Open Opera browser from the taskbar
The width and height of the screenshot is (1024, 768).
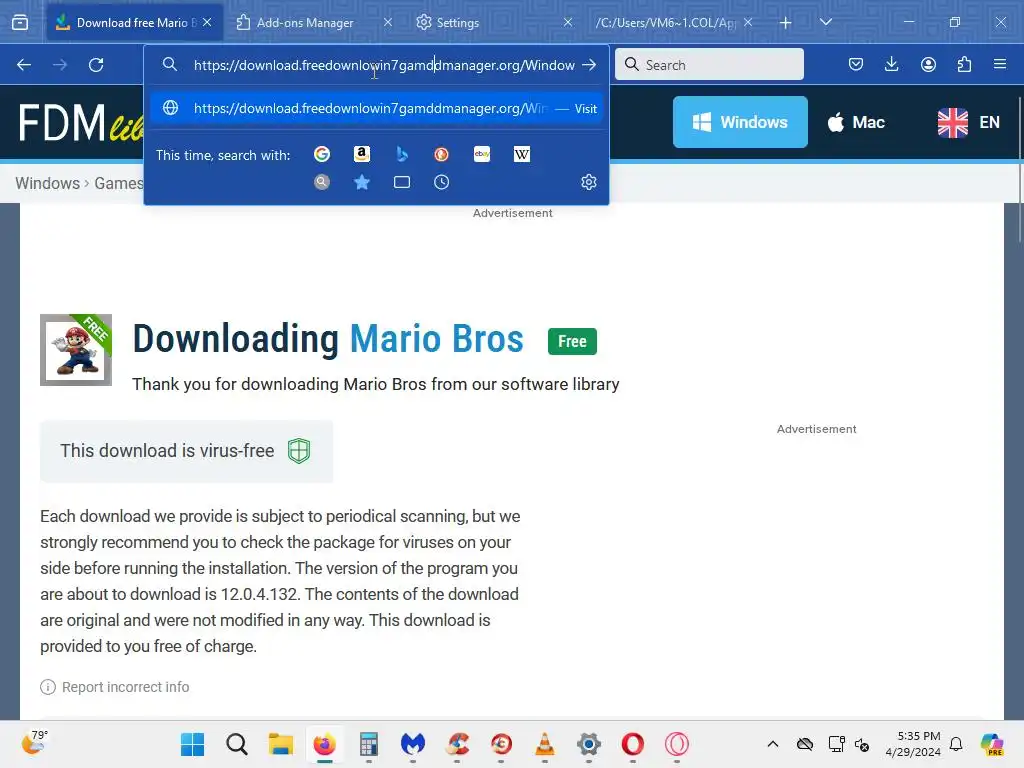click(x=633, y=744)
